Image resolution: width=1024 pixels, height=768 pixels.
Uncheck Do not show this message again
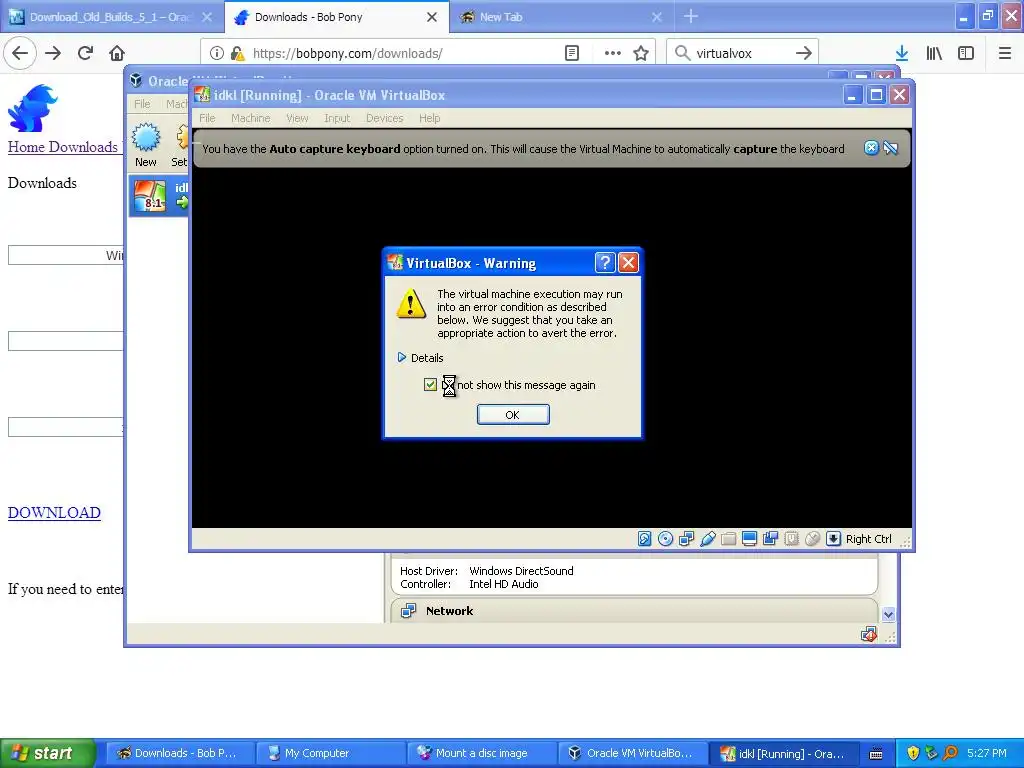[430, 385]
